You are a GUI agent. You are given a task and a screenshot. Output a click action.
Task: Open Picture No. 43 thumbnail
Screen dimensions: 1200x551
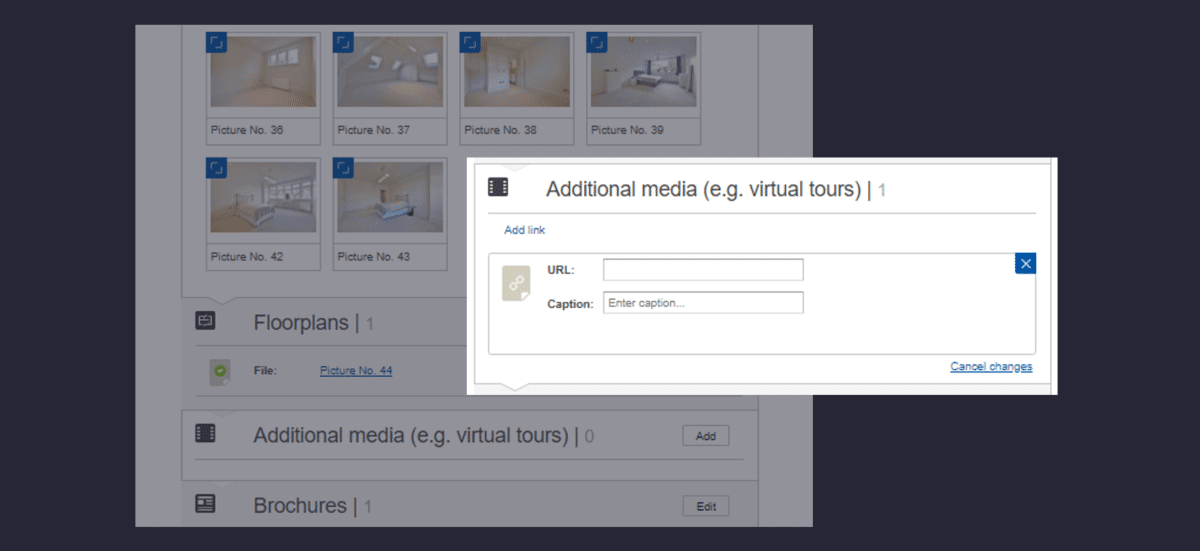click(x=391, y=198)
